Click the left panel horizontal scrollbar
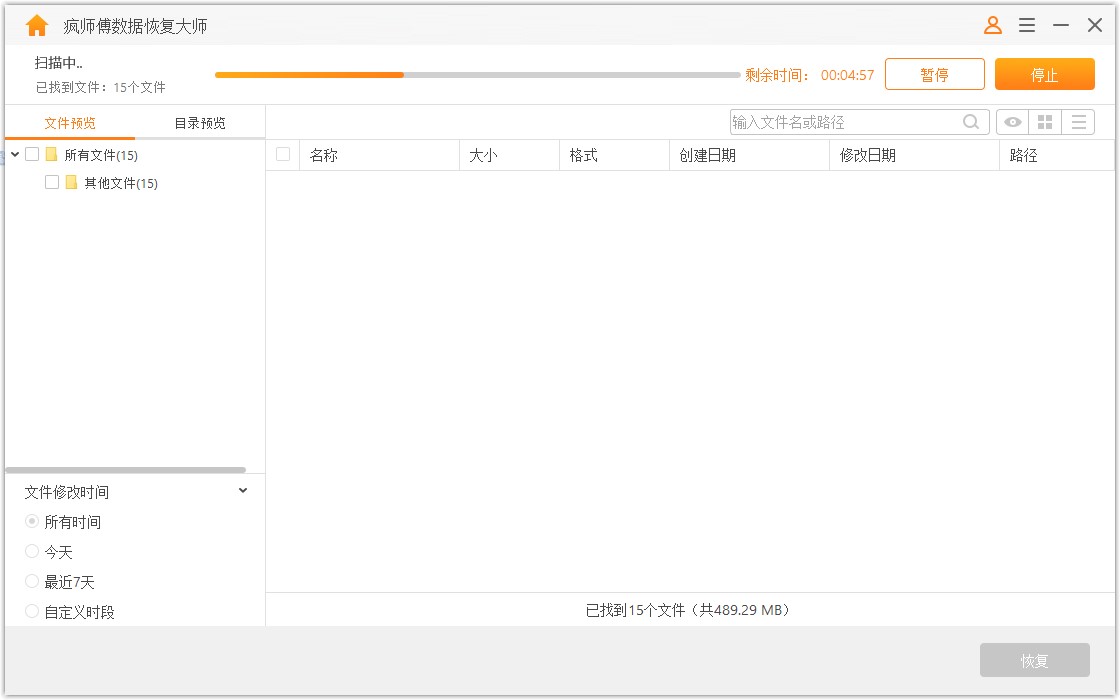The image size is (1120, 700). (126, 470)
